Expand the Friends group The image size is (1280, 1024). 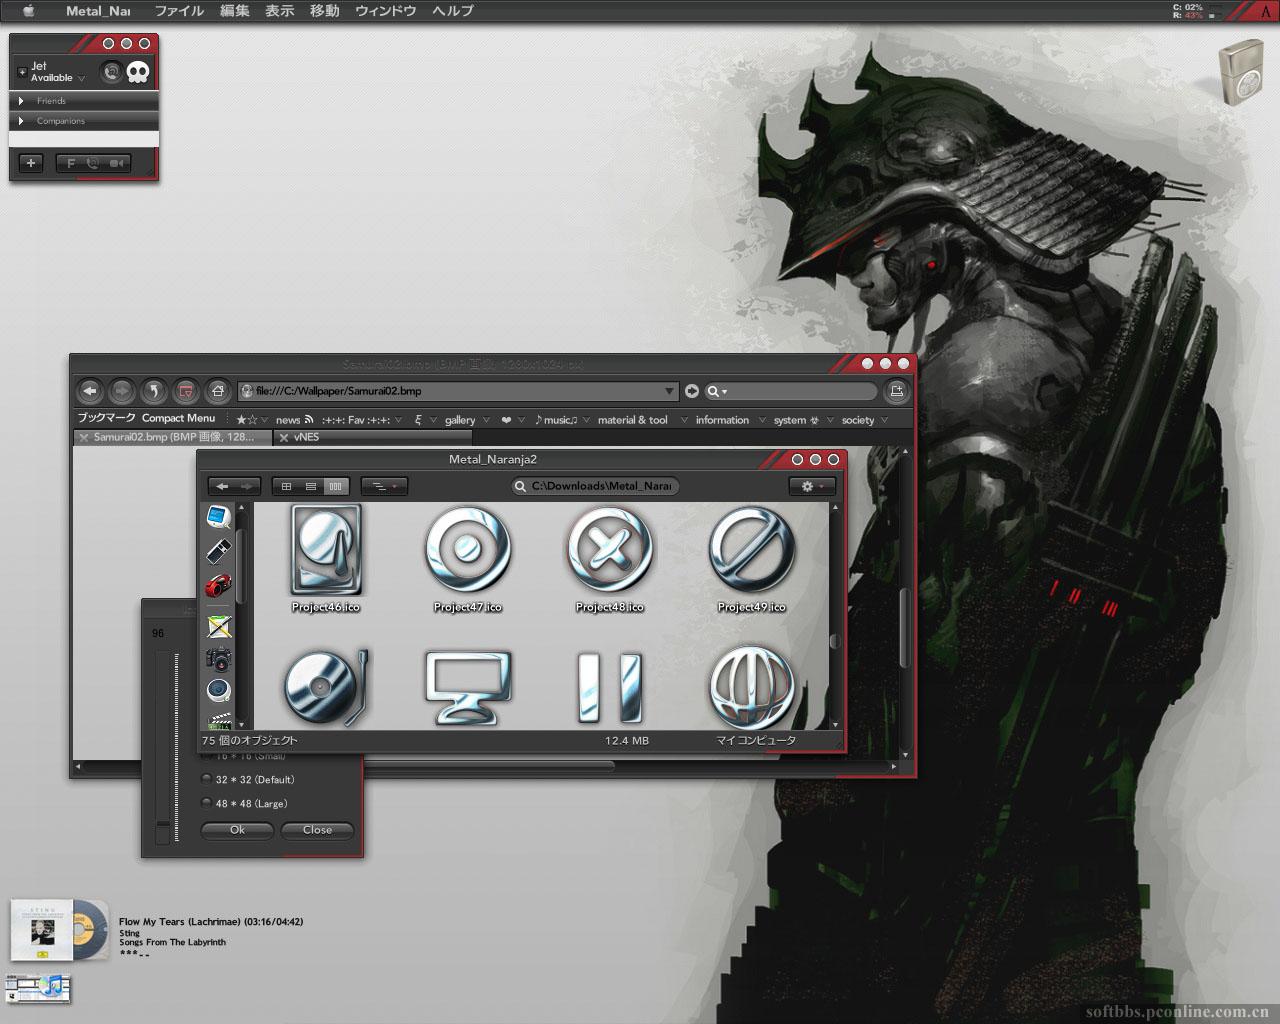(21, 101)
